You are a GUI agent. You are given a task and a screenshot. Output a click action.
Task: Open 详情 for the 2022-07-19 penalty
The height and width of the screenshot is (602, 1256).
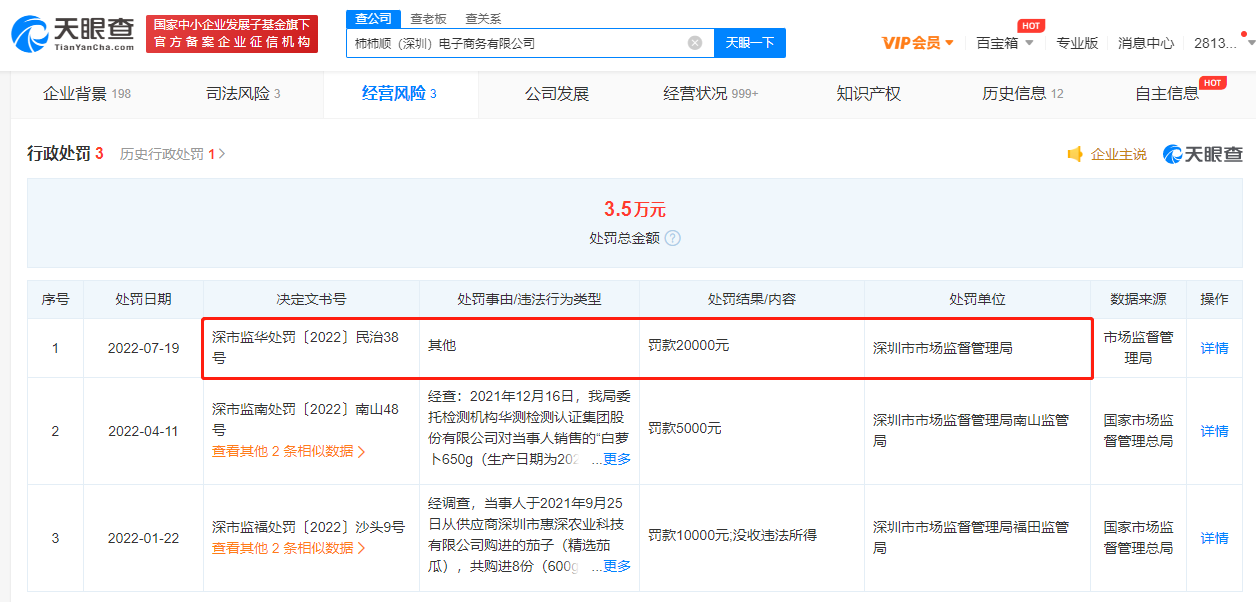[1214, 348]
